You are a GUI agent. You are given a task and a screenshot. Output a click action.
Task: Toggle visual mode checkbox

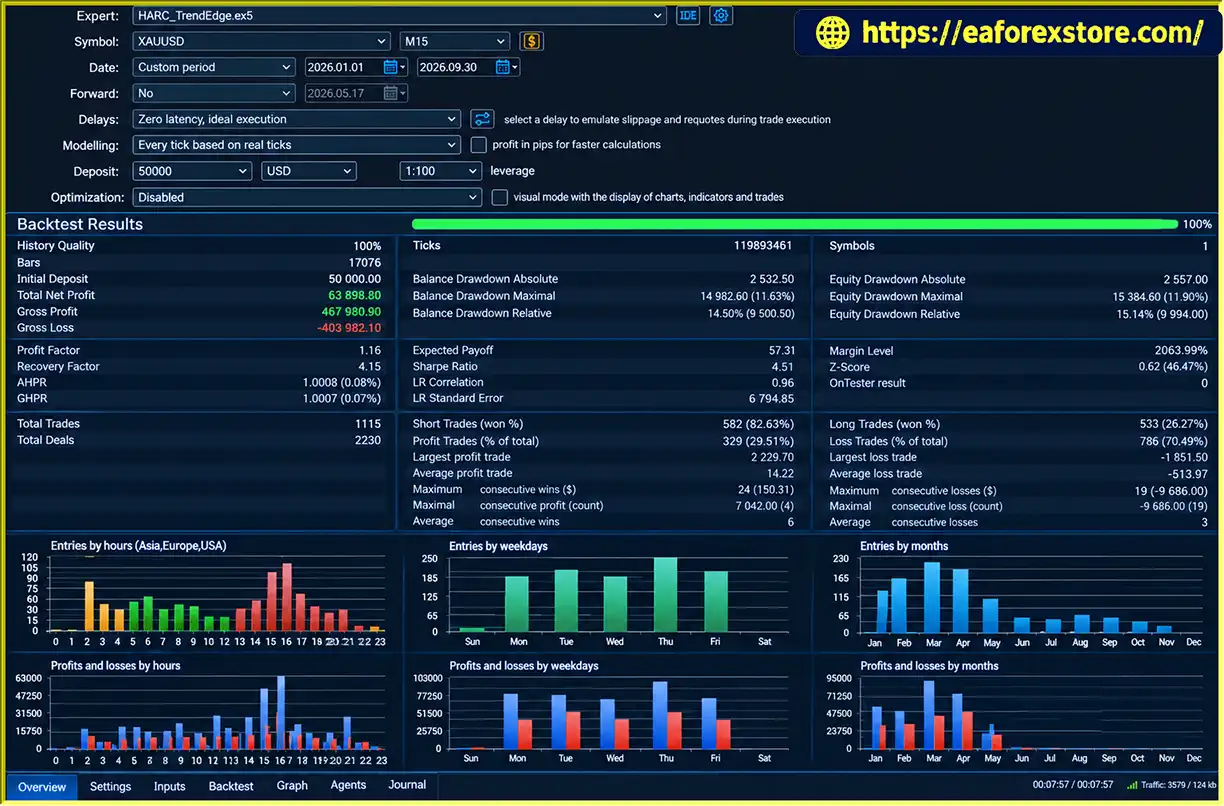coord(500,197)
